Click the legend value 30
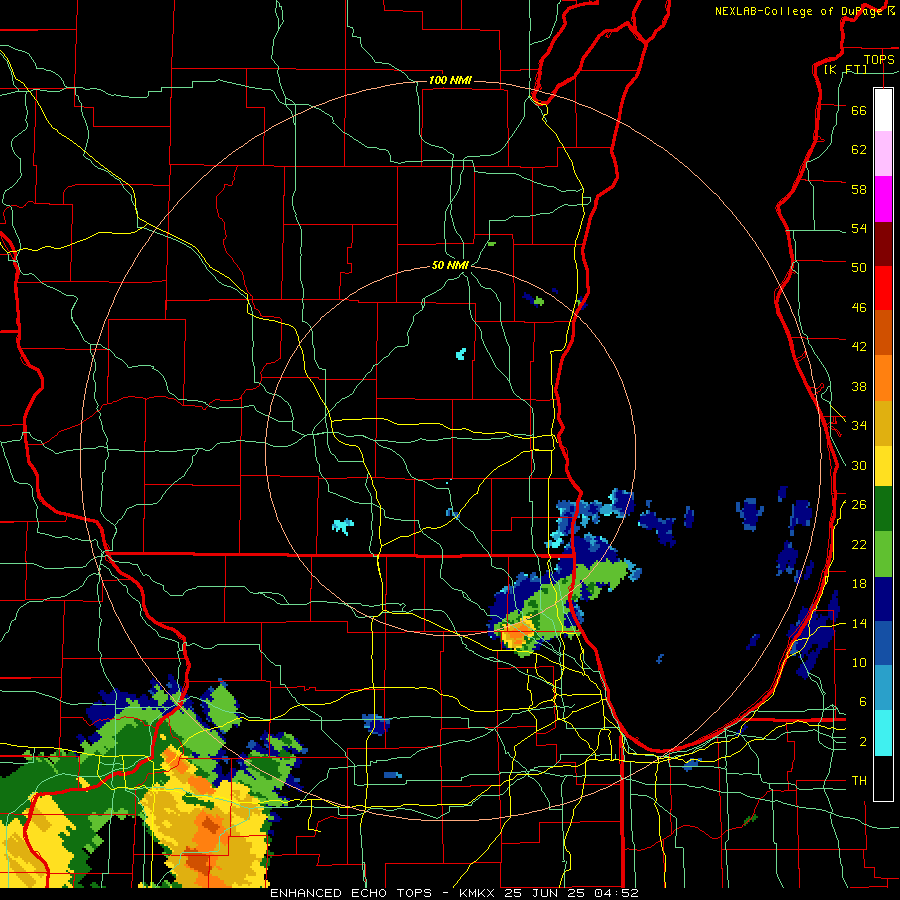This screenshot has height=900, width=900. (859, 465)
